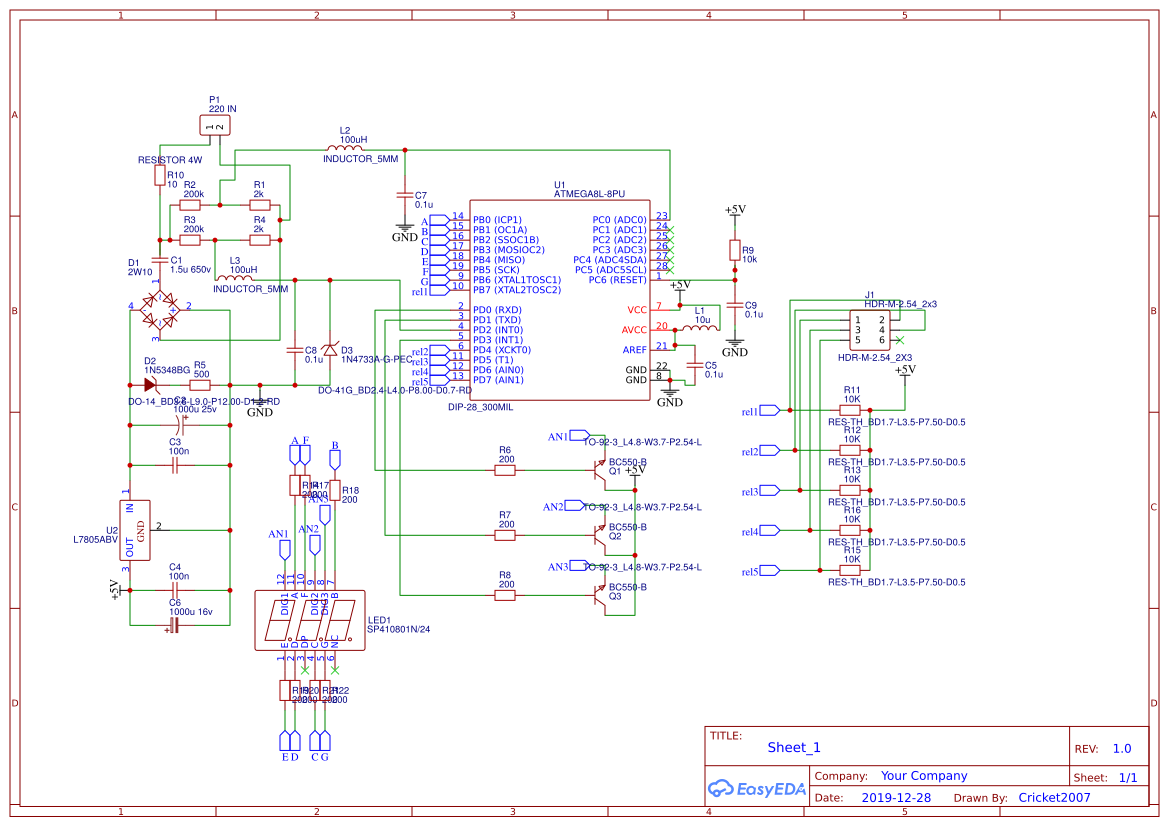
Task: Click the rel5 net port beside R15
Action: [x=769, y=570]
